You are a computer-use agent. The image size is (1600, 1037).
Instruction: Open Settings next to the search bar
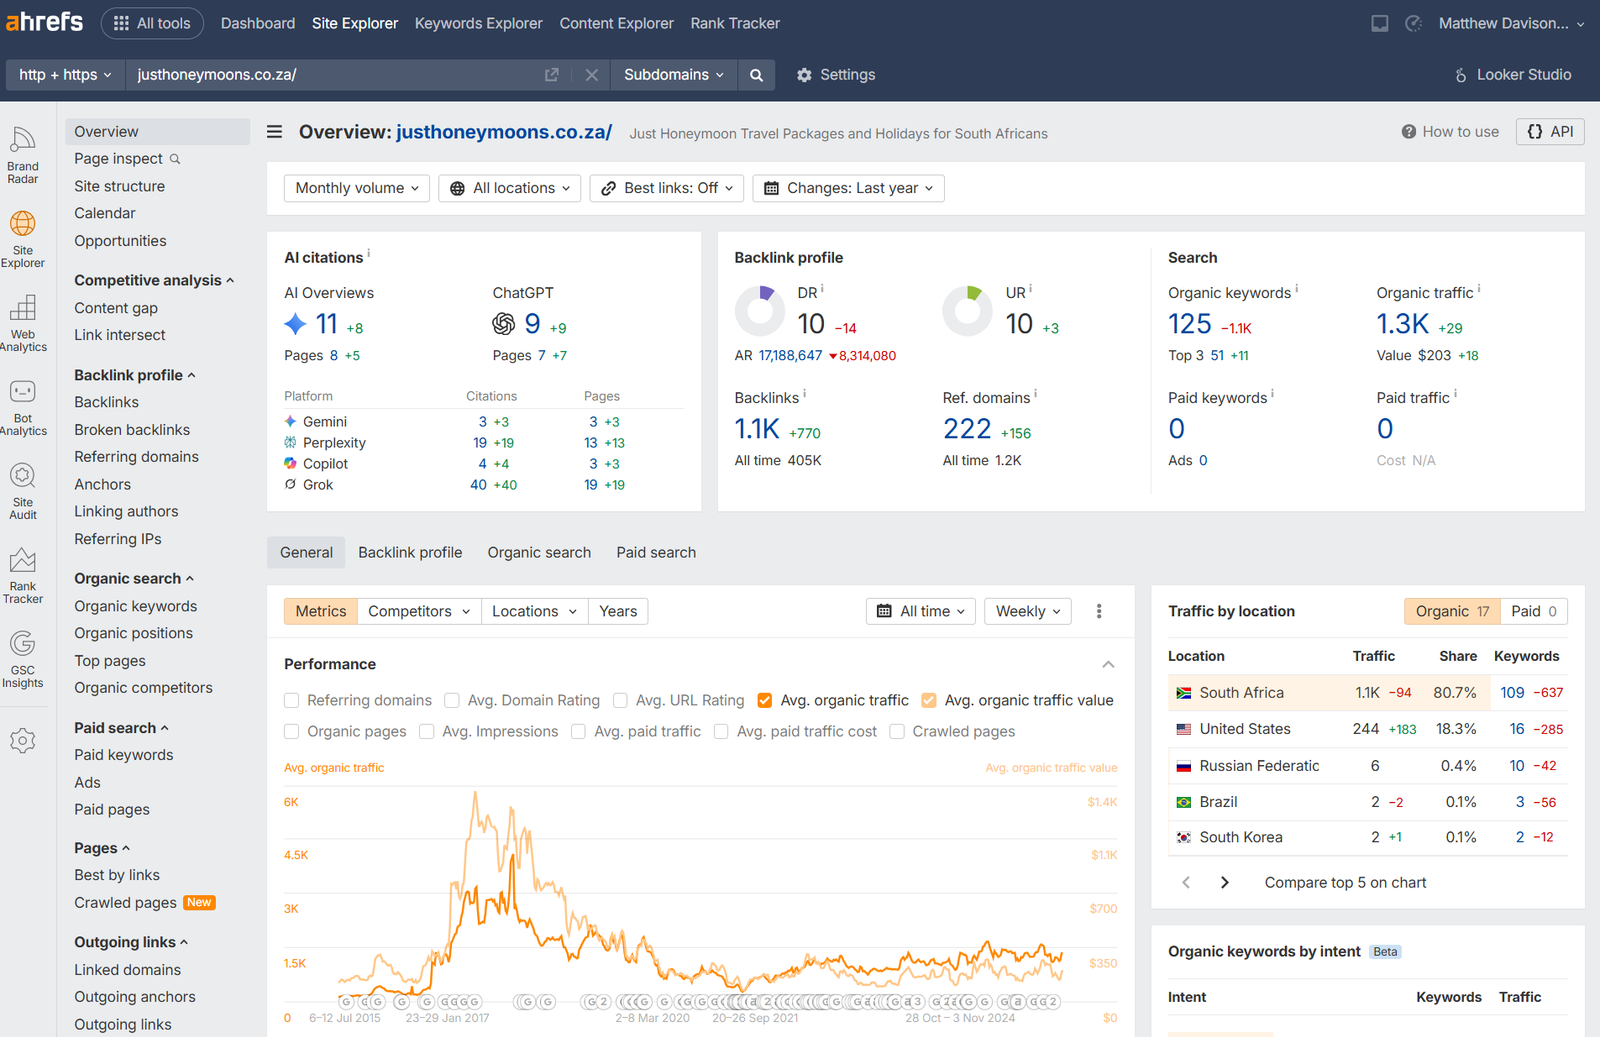836,75
